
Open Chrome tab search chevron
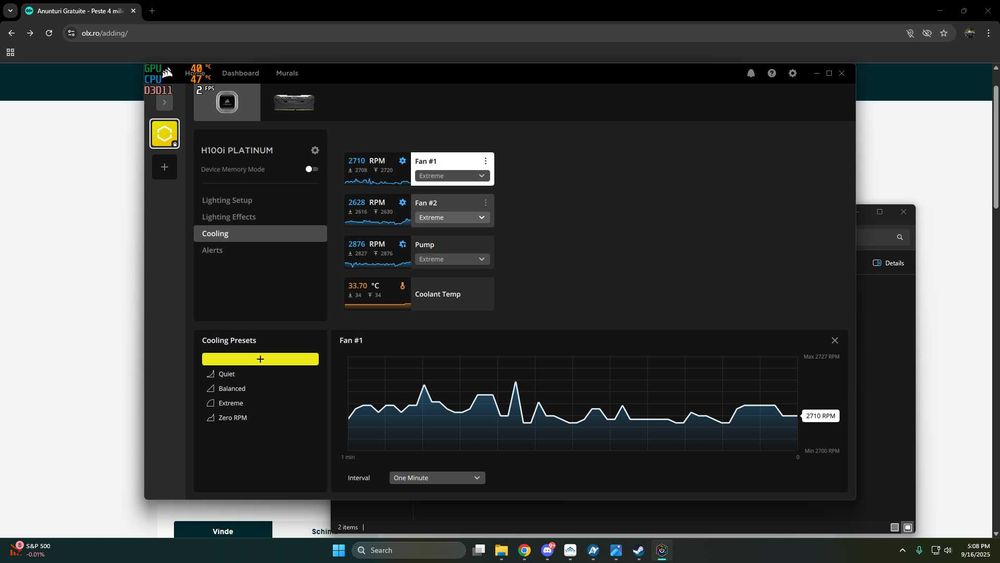(10, 11)
